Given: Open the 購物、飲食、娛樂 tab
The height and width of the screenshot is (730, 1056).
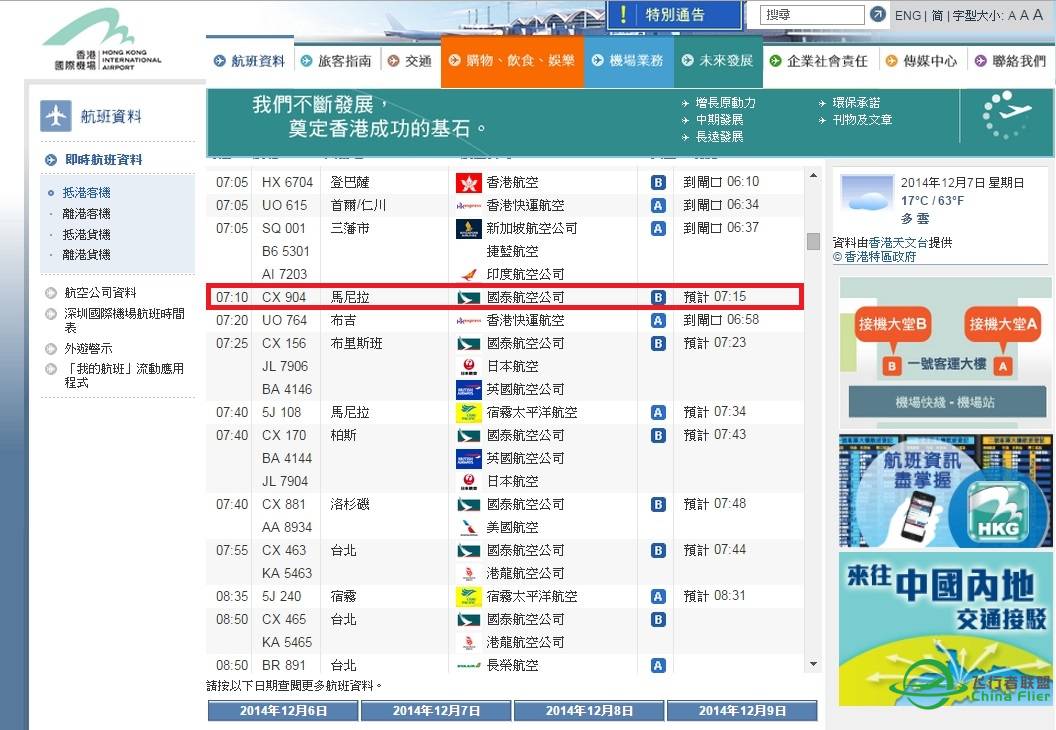Looking at the screenshot, I should point(512,61).
